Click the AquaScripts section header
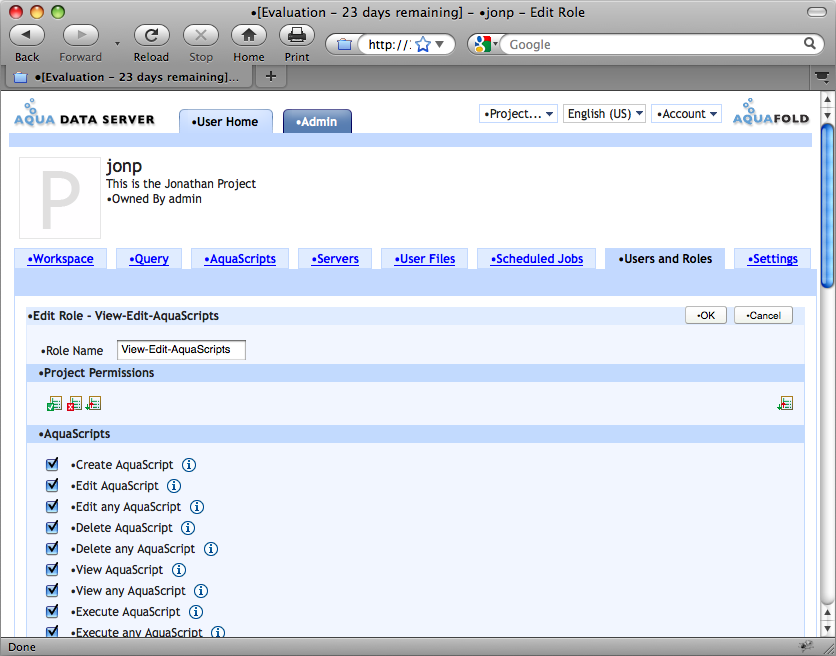The width and height of the screenshot is (836, 656). (415, 434)
